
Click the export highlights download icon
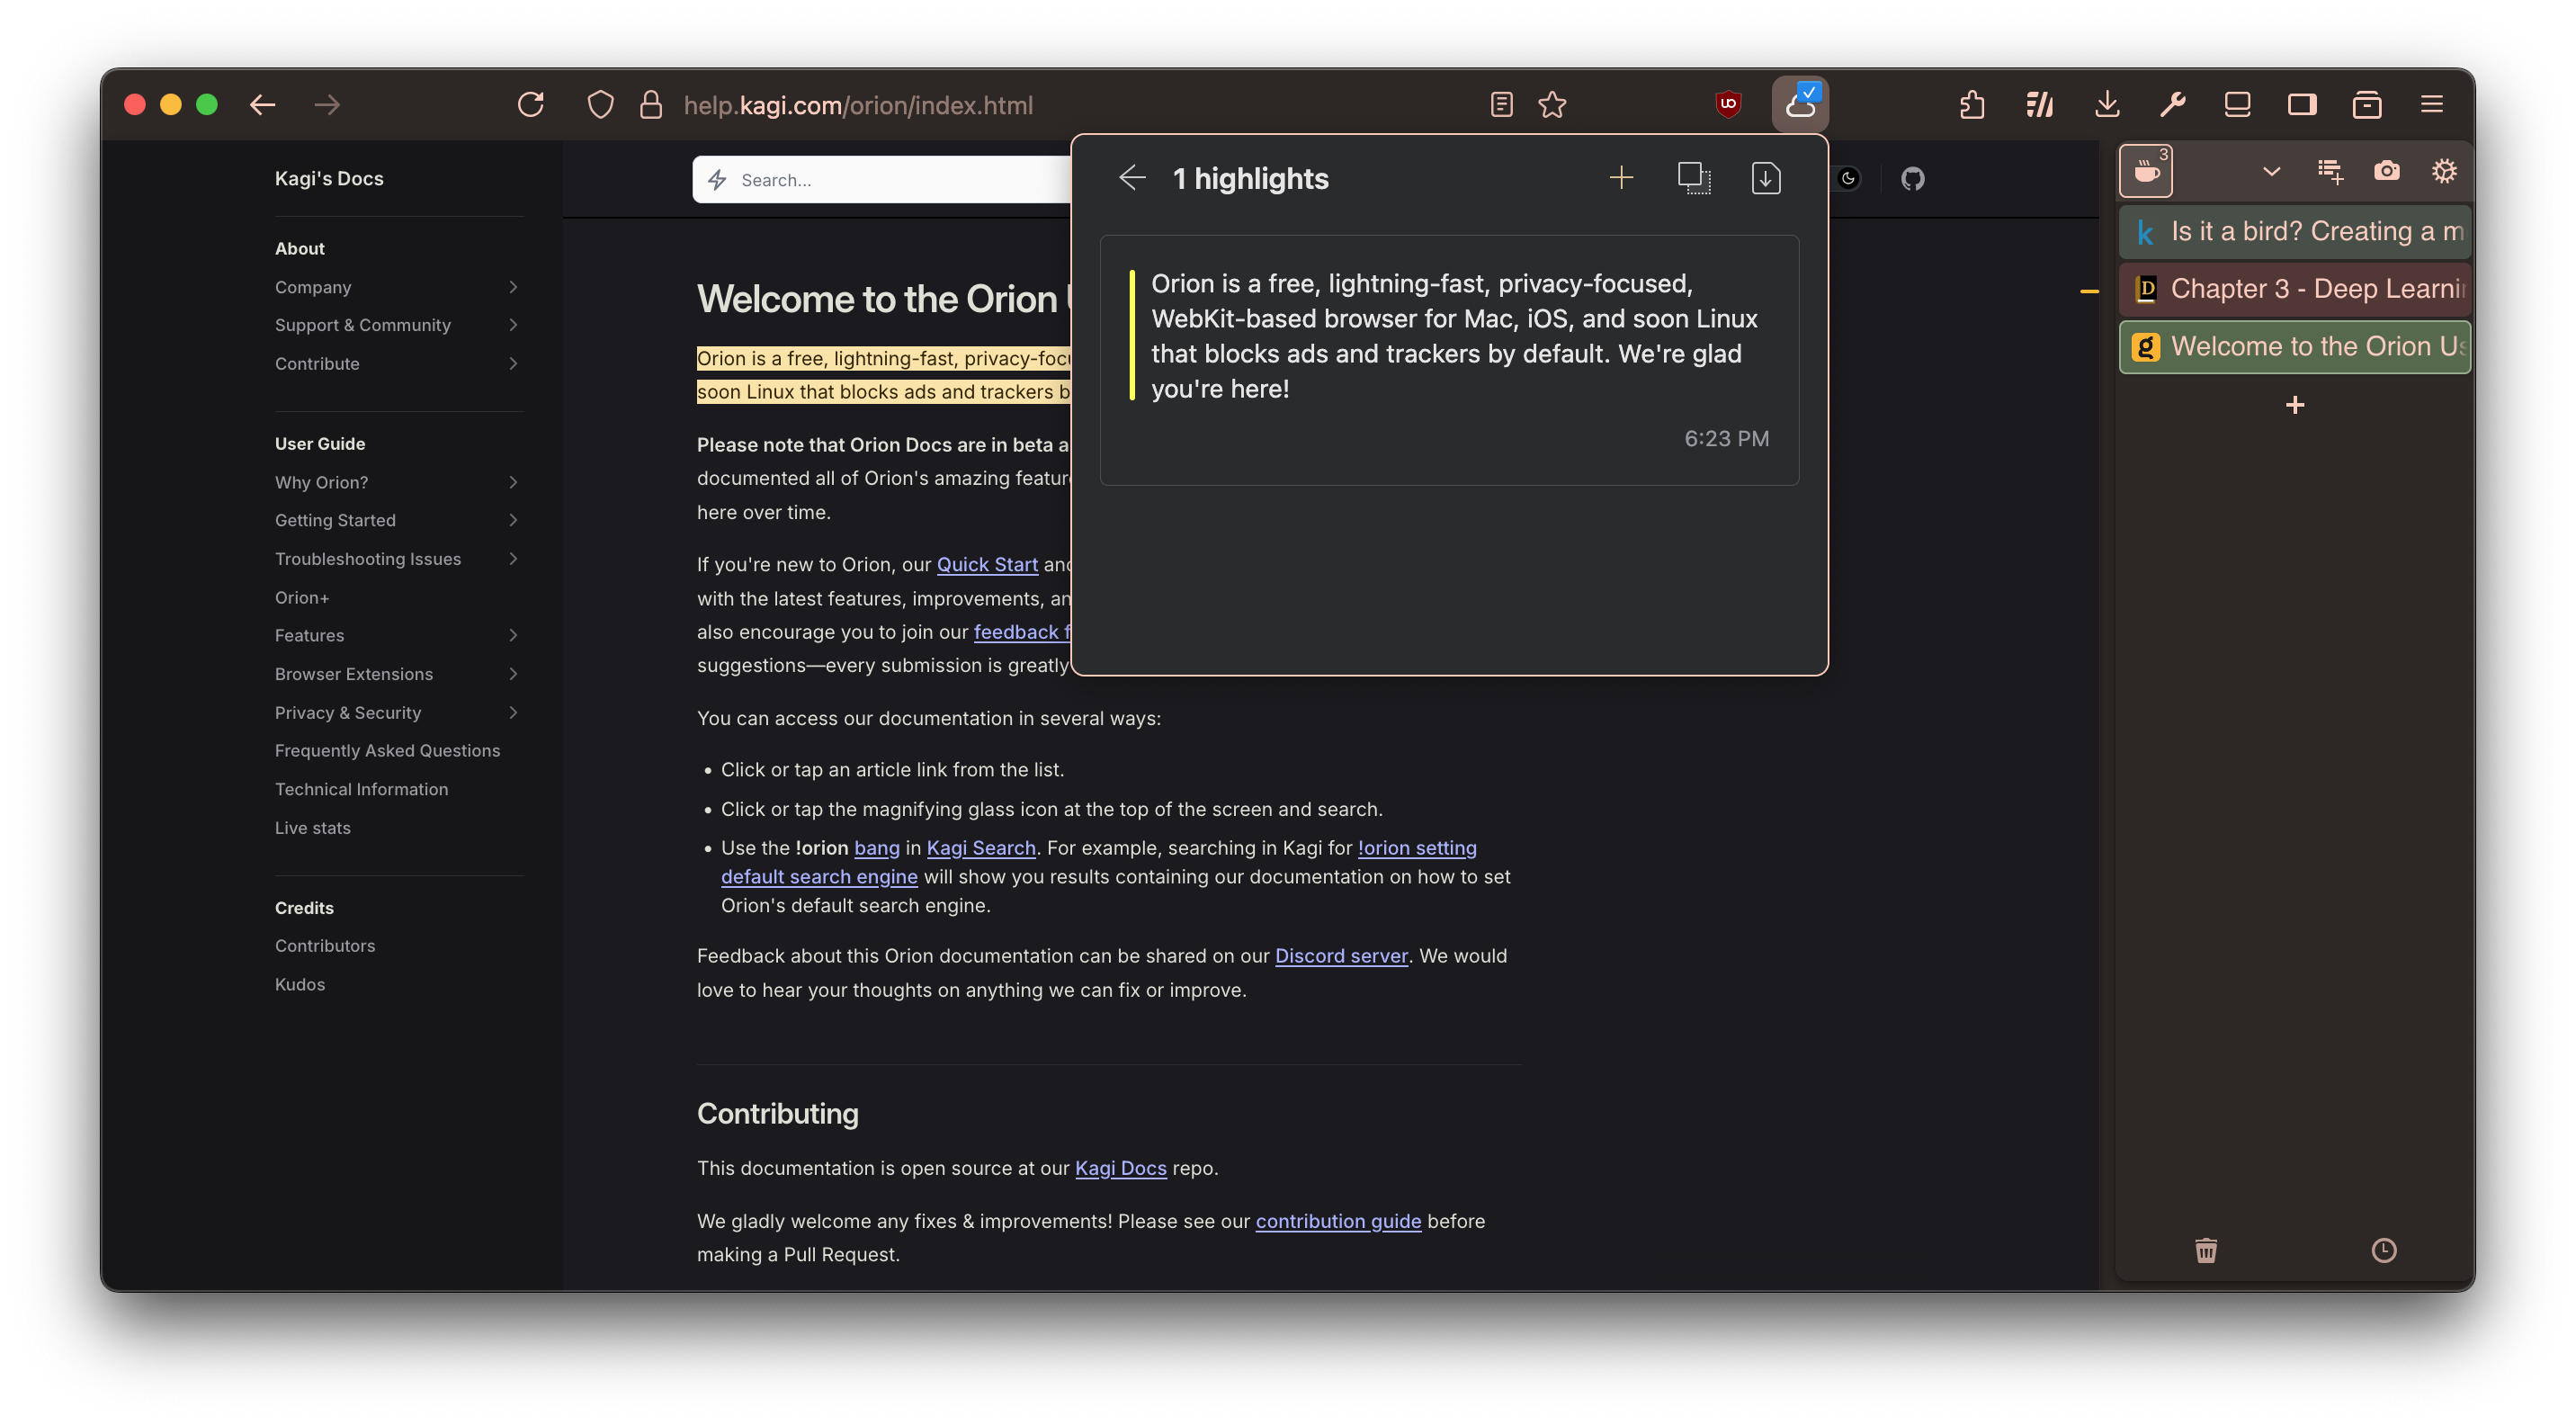coord(1765,178)
